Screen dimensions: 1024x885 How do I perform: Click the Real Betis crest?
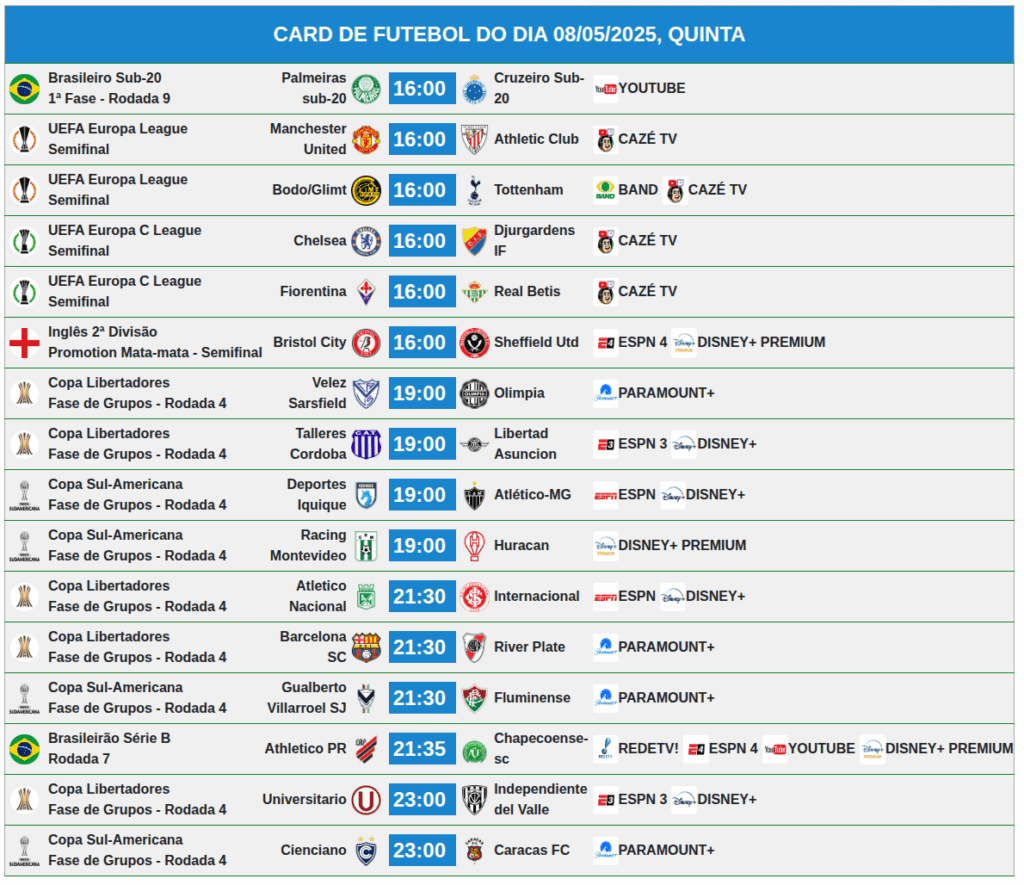(475, 293)
